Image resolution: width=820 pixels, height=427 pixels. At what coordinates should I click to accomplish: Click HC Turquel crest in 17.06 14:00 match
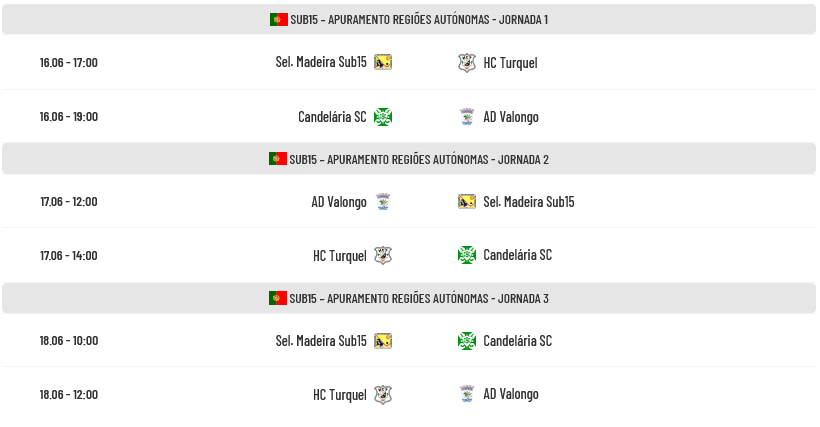point(383,256)
